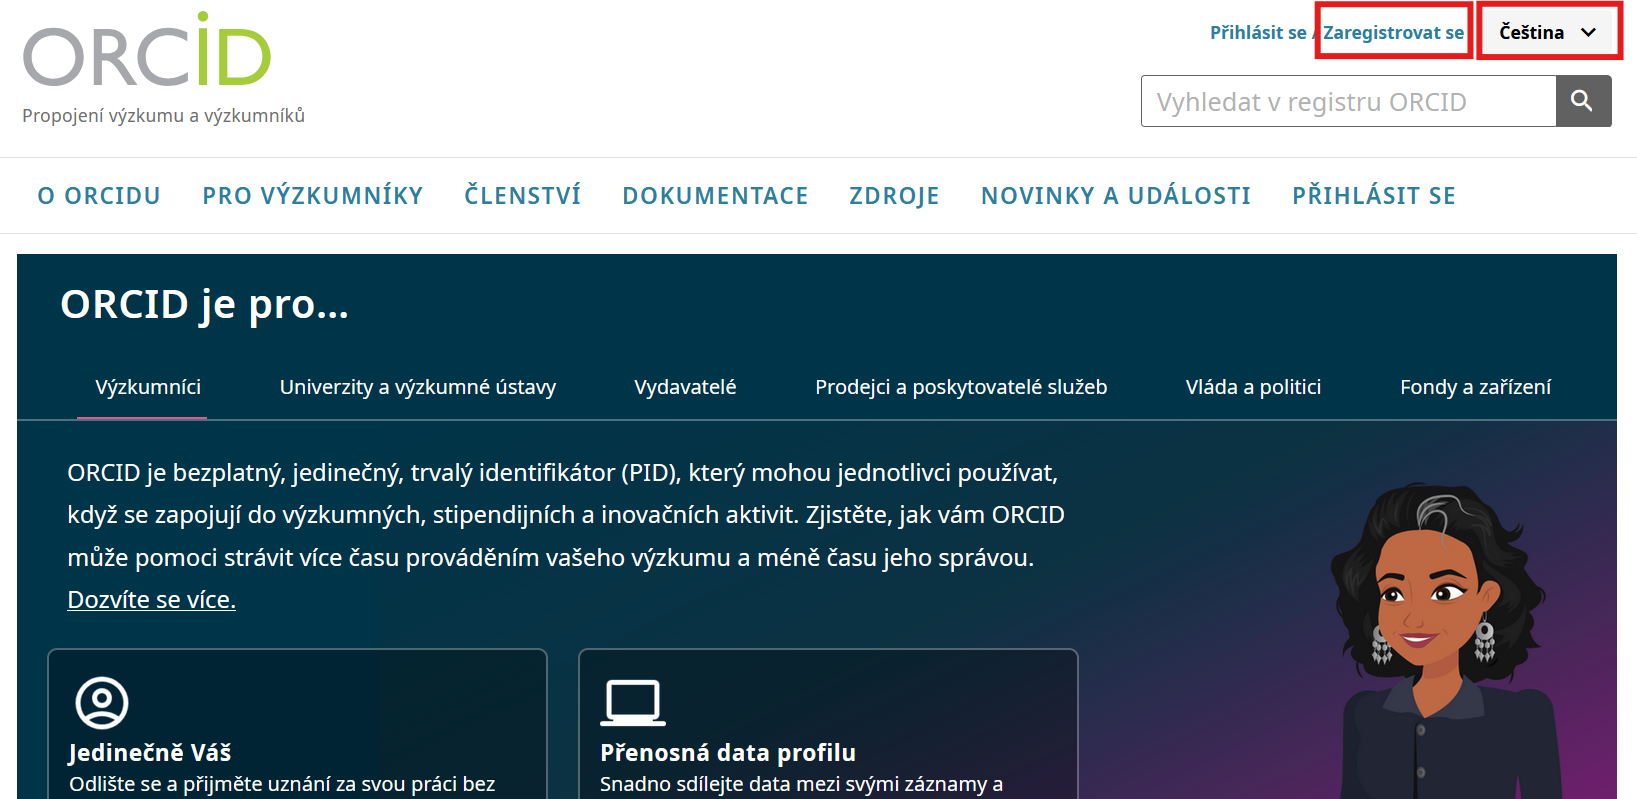Image resolution: width=1637 pixels, height=799 pixels.
Task: Open the DOKUMENTACE menu
Action: click(715, 196)
